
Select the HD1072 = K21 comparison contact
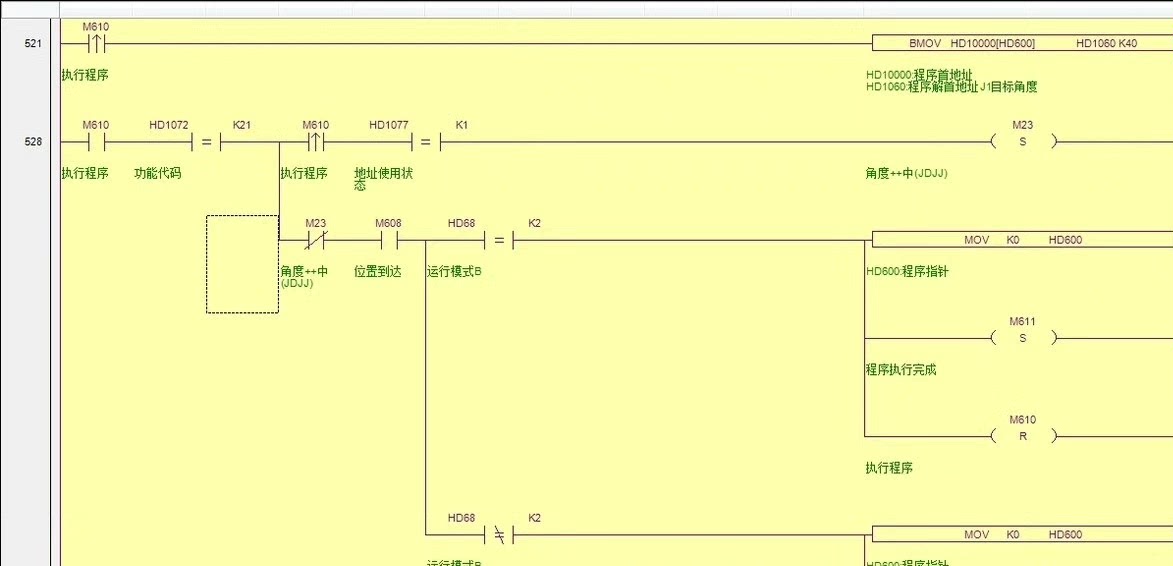pyautogui.click(x=206, y=142)
